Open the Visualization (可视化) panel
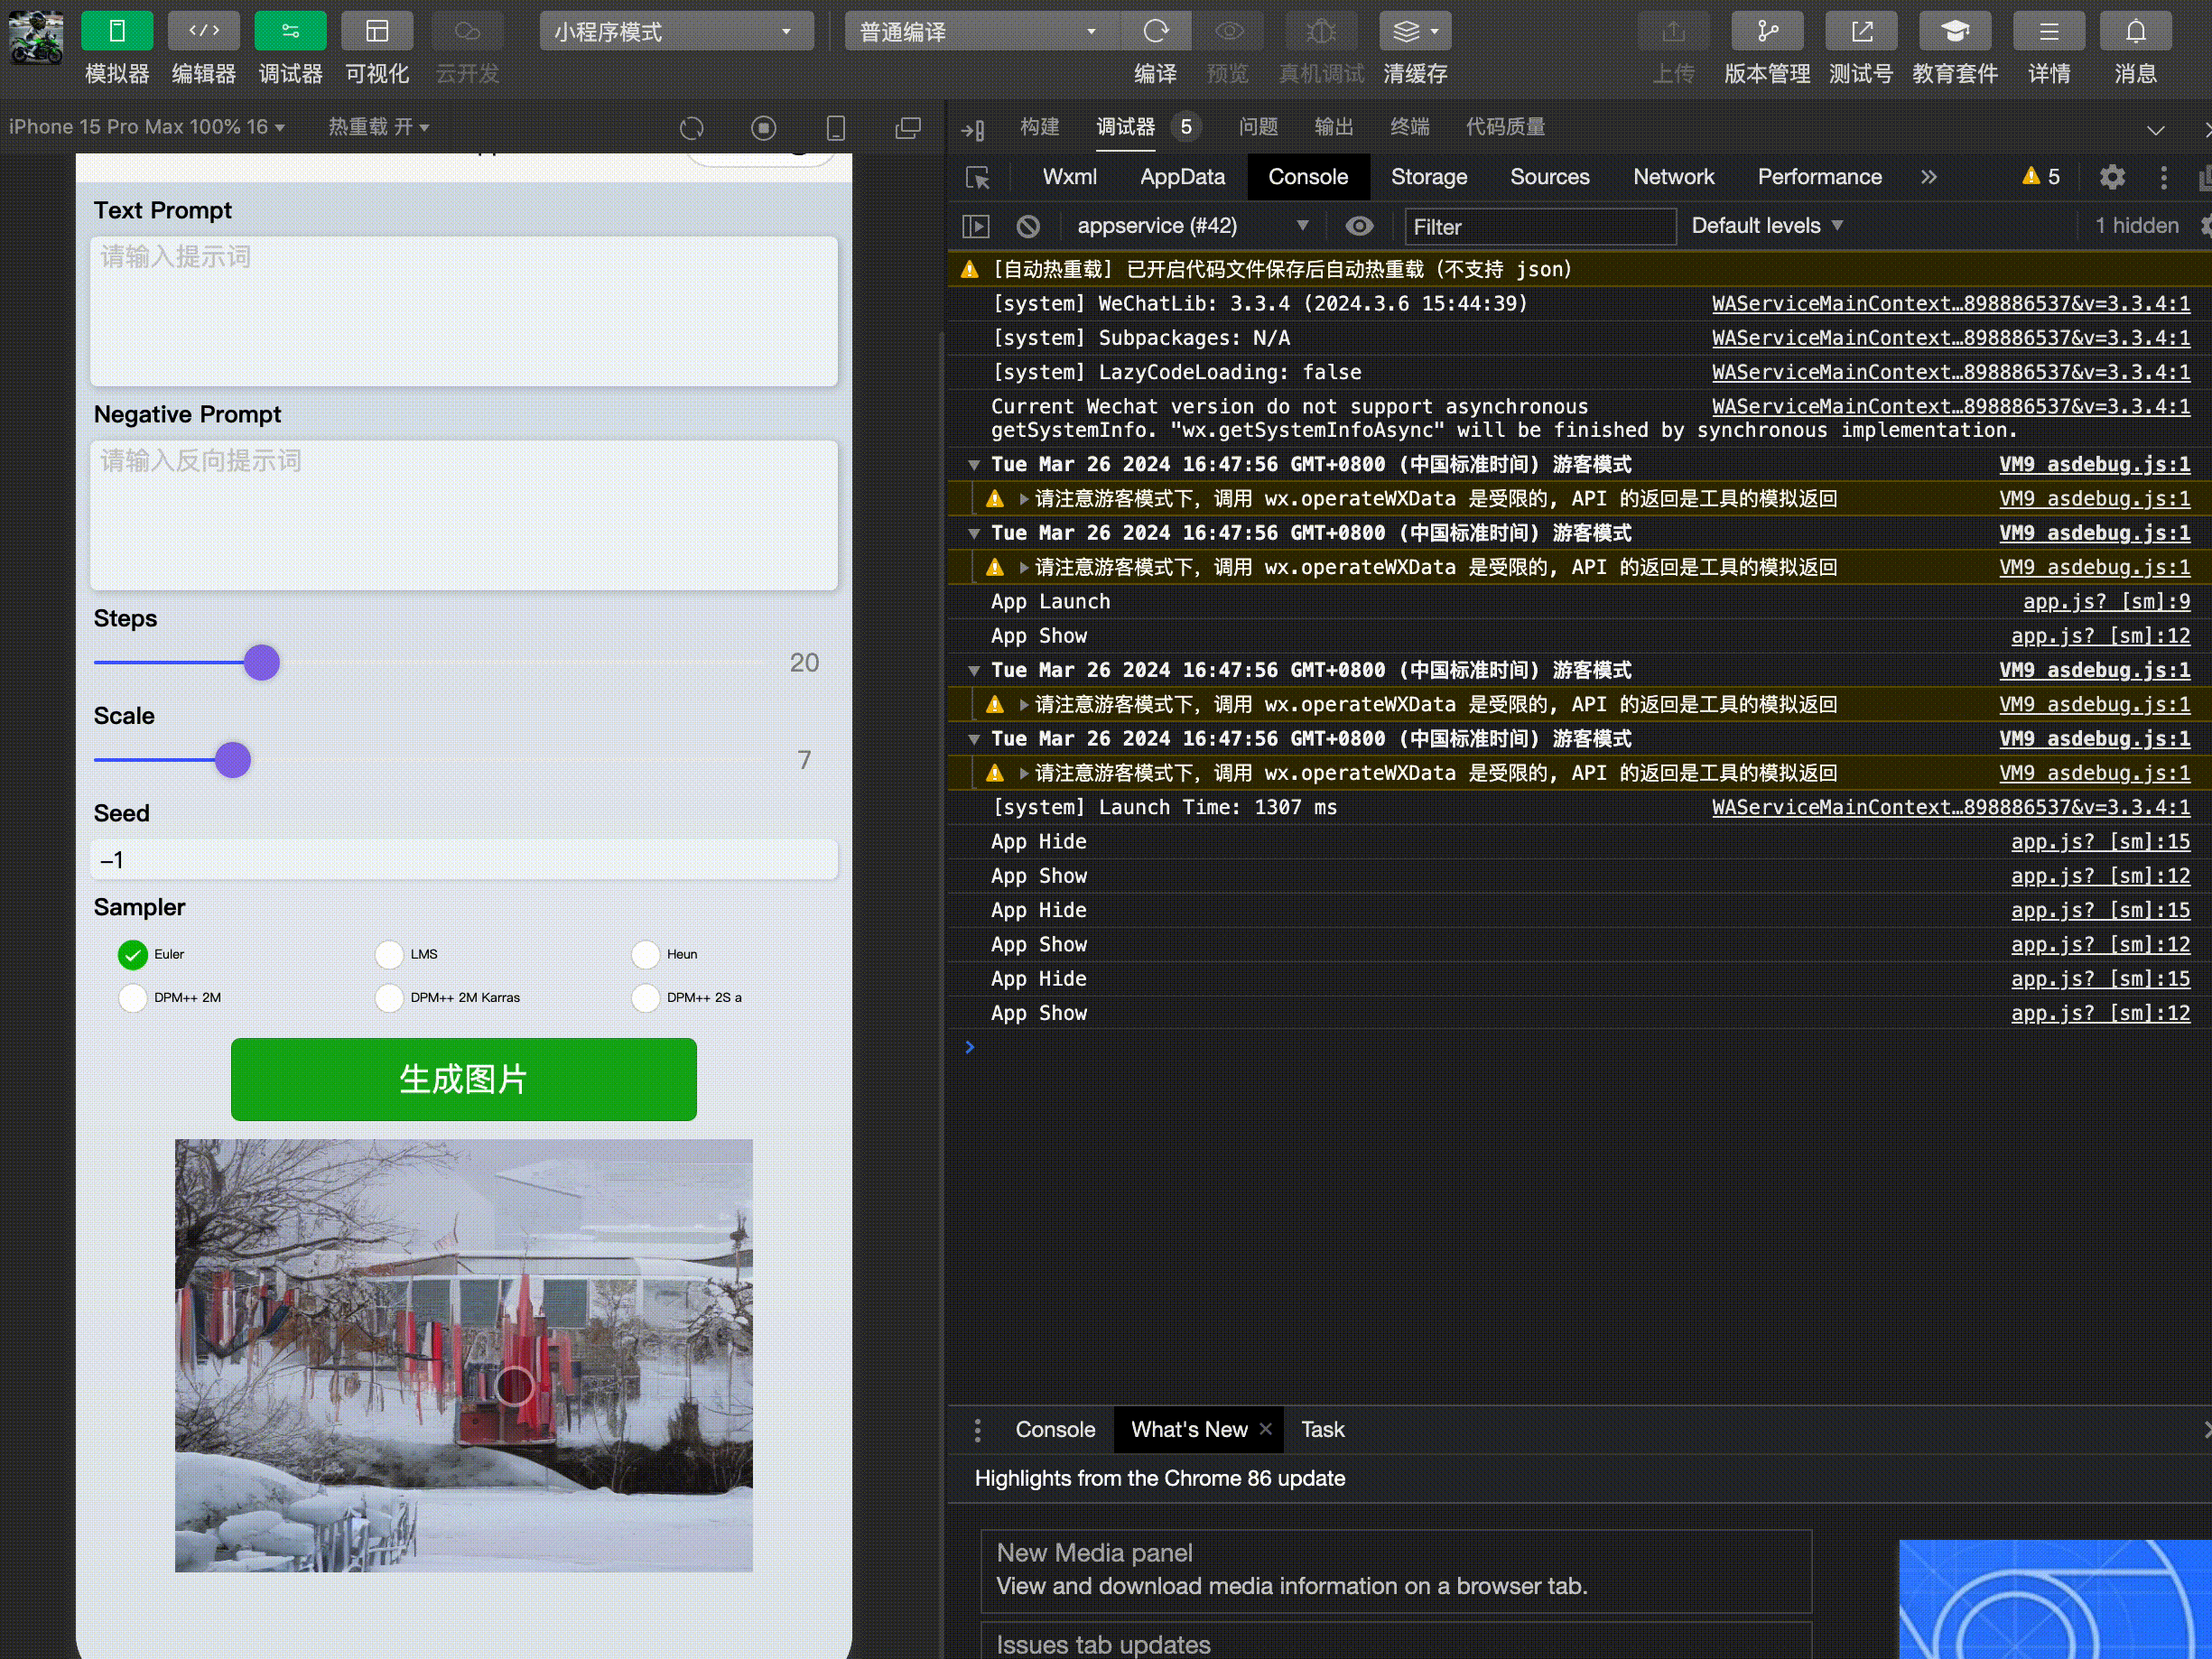 (377, 31)
